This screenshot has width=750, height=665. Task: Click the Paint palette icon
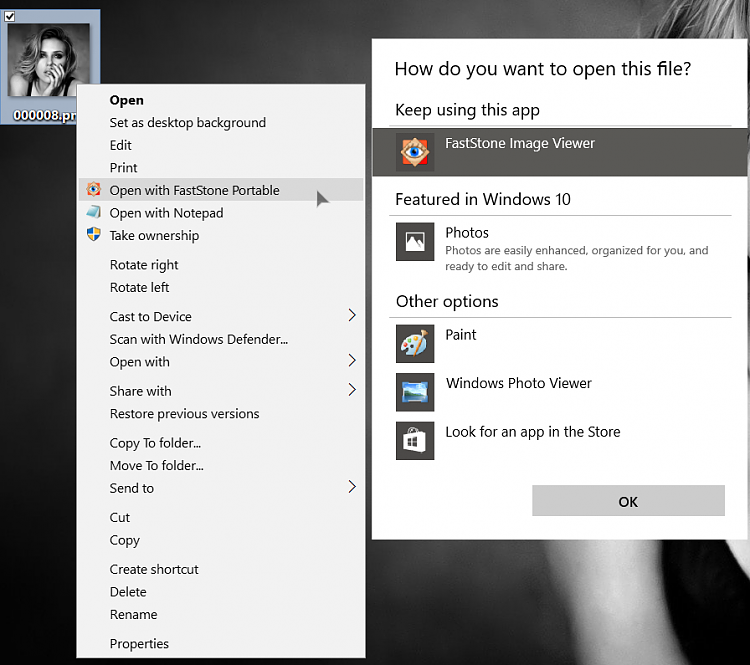[x=415, y=344]
